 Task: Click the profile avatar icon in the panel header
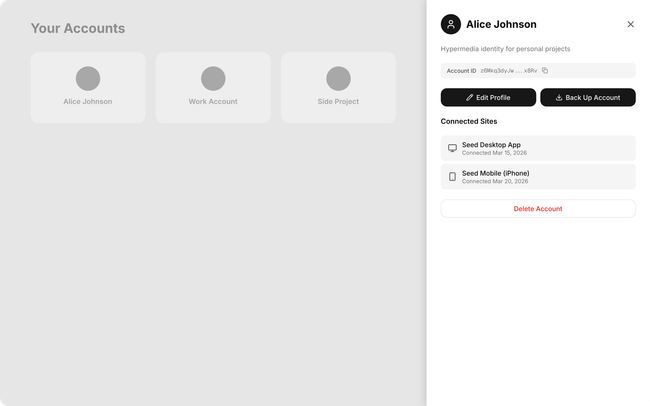451,24
